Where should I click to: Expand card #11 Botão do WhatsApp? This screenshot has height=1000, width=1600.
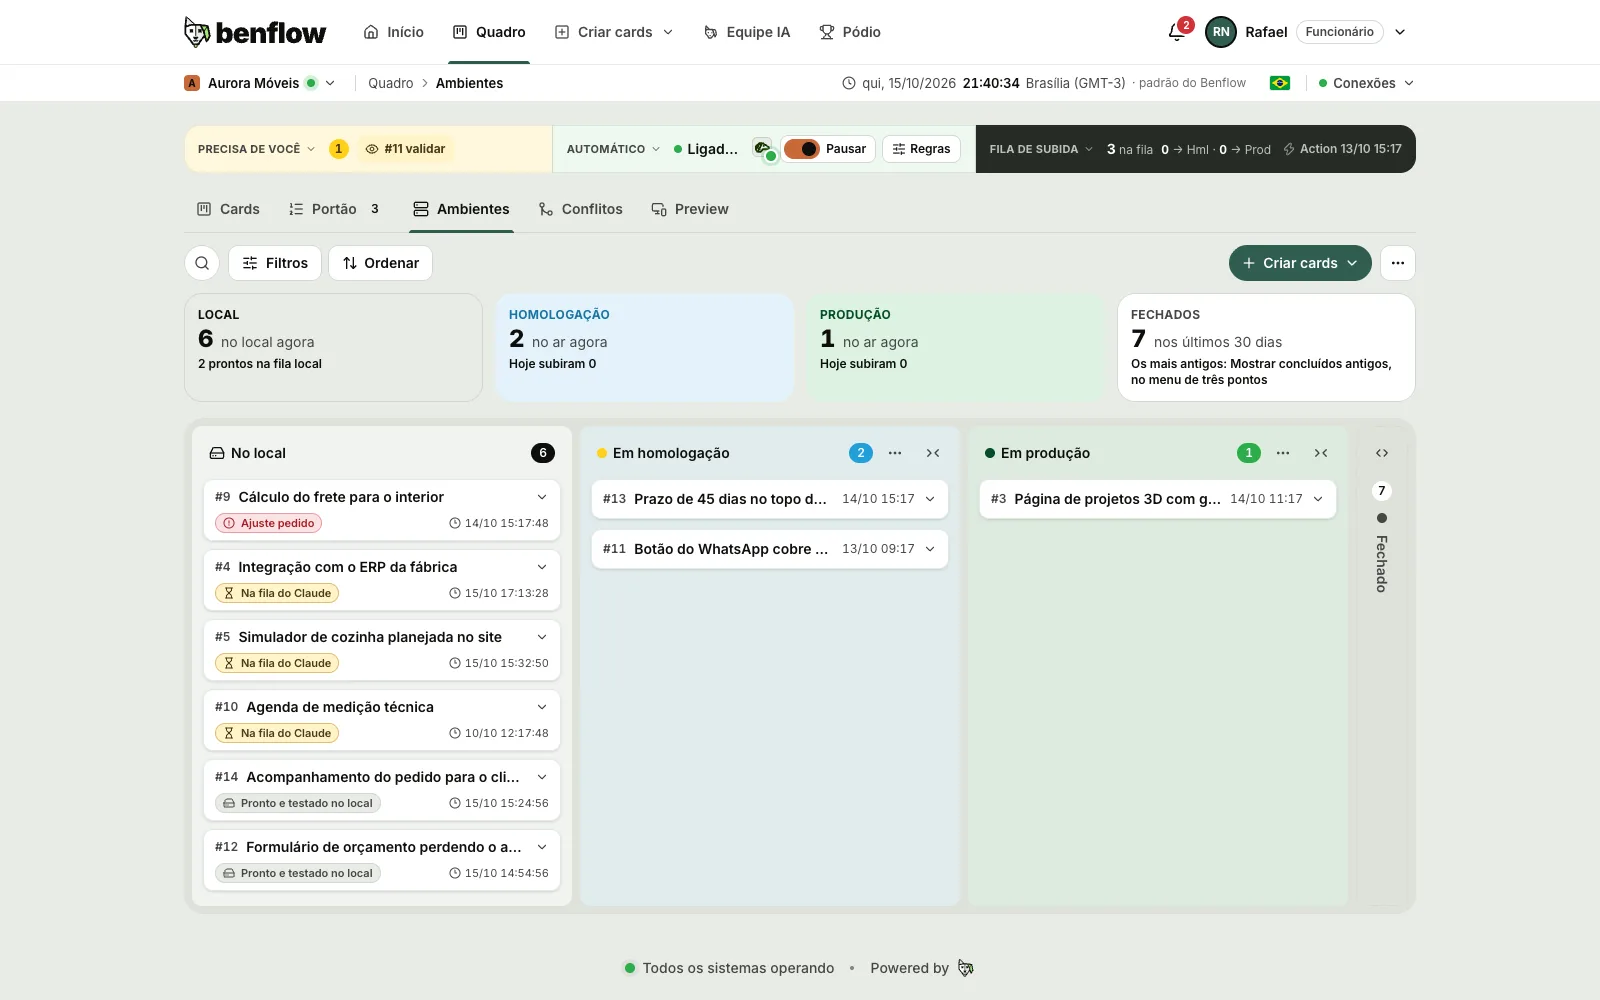click(930, 549)
